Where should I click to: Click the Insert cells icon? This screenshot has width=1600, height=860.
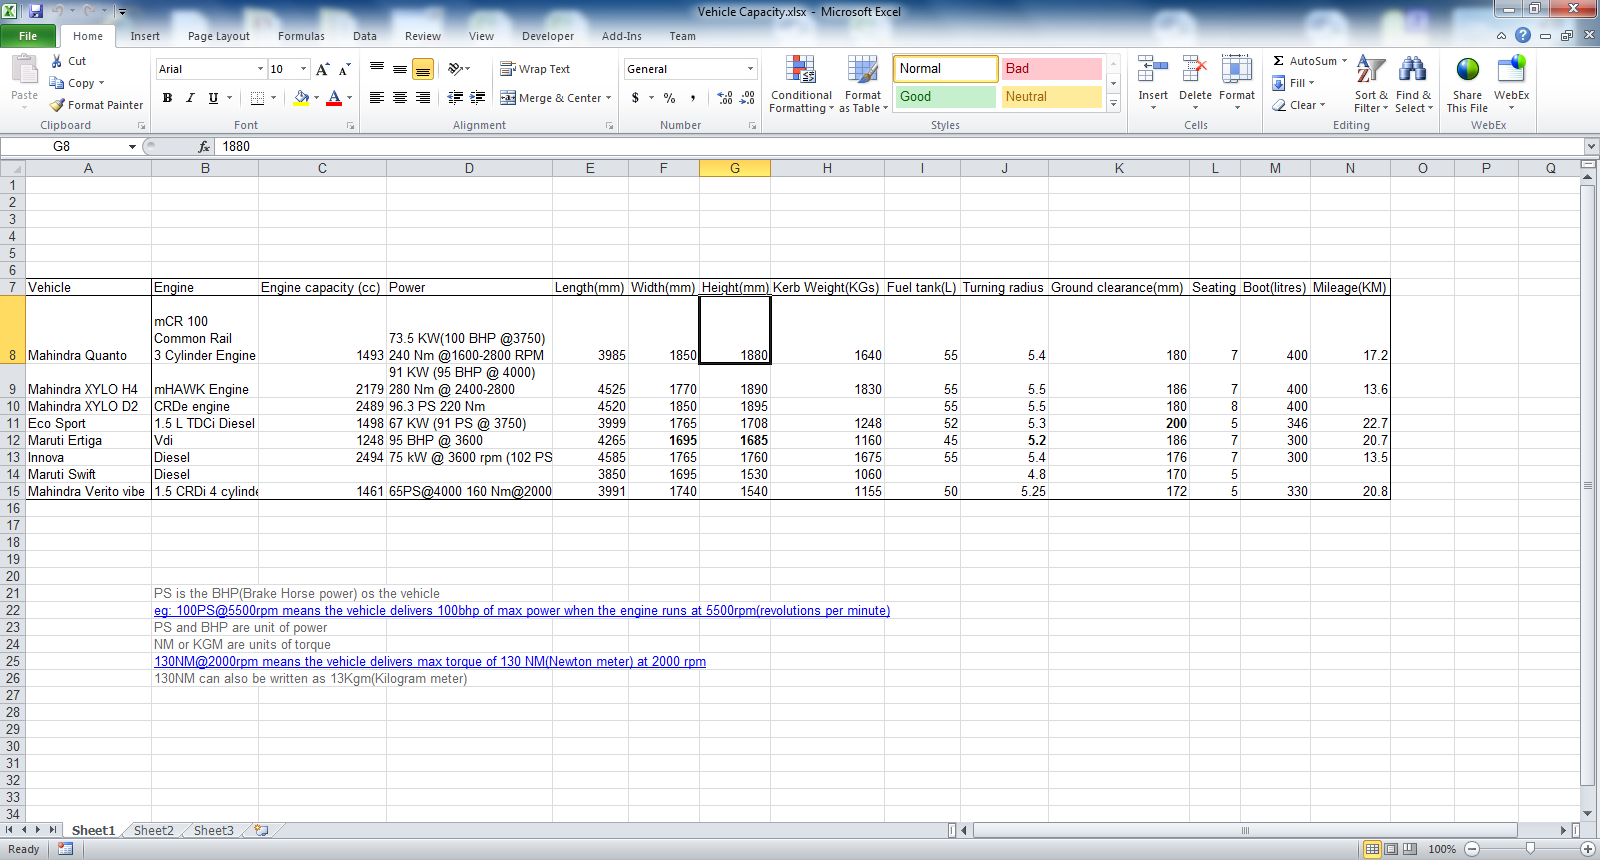[1152, 70]
